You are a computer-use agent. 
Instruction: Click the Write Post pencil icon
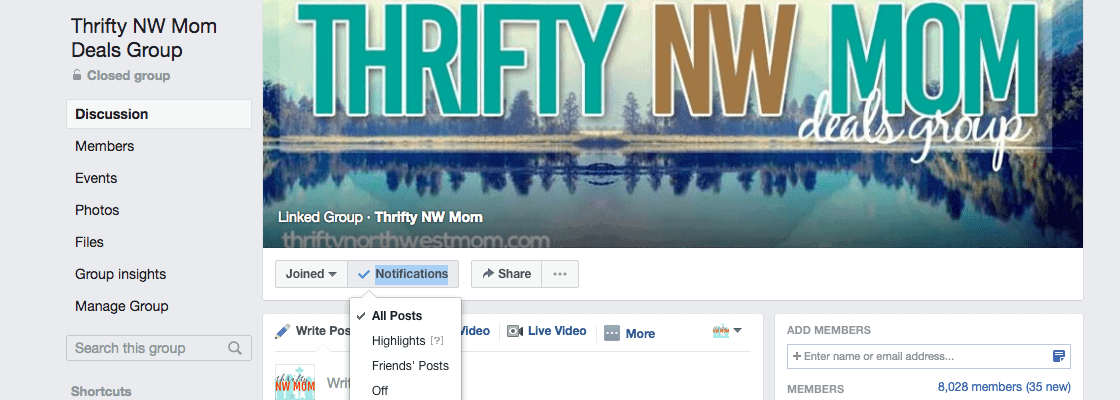click(x=283, y=331)
